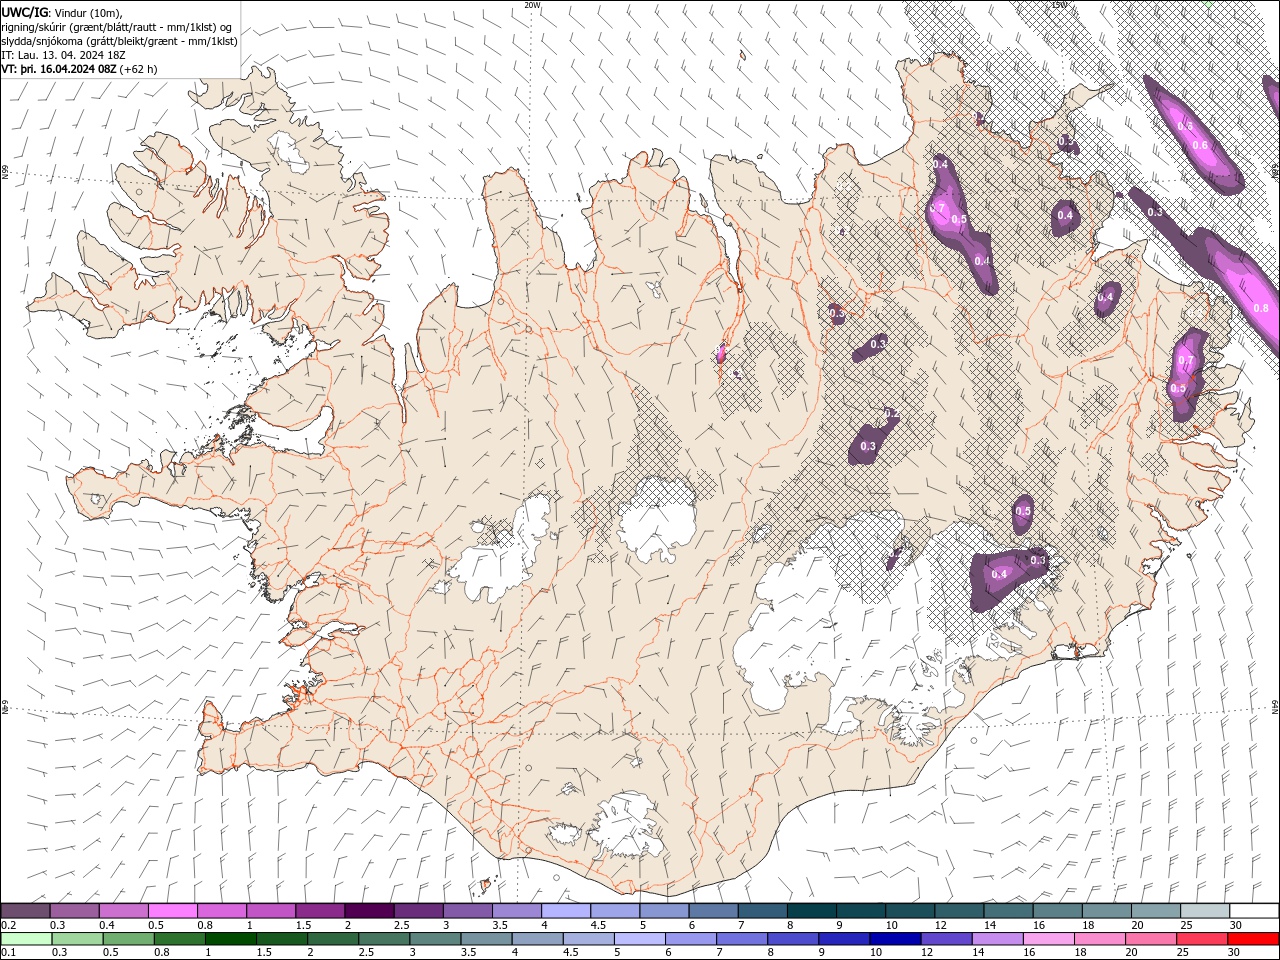Select the deep blue 10–12 swatch in the bottom legend
Image resolution: width=1280 pixels, height=960 pixels.
895,939
